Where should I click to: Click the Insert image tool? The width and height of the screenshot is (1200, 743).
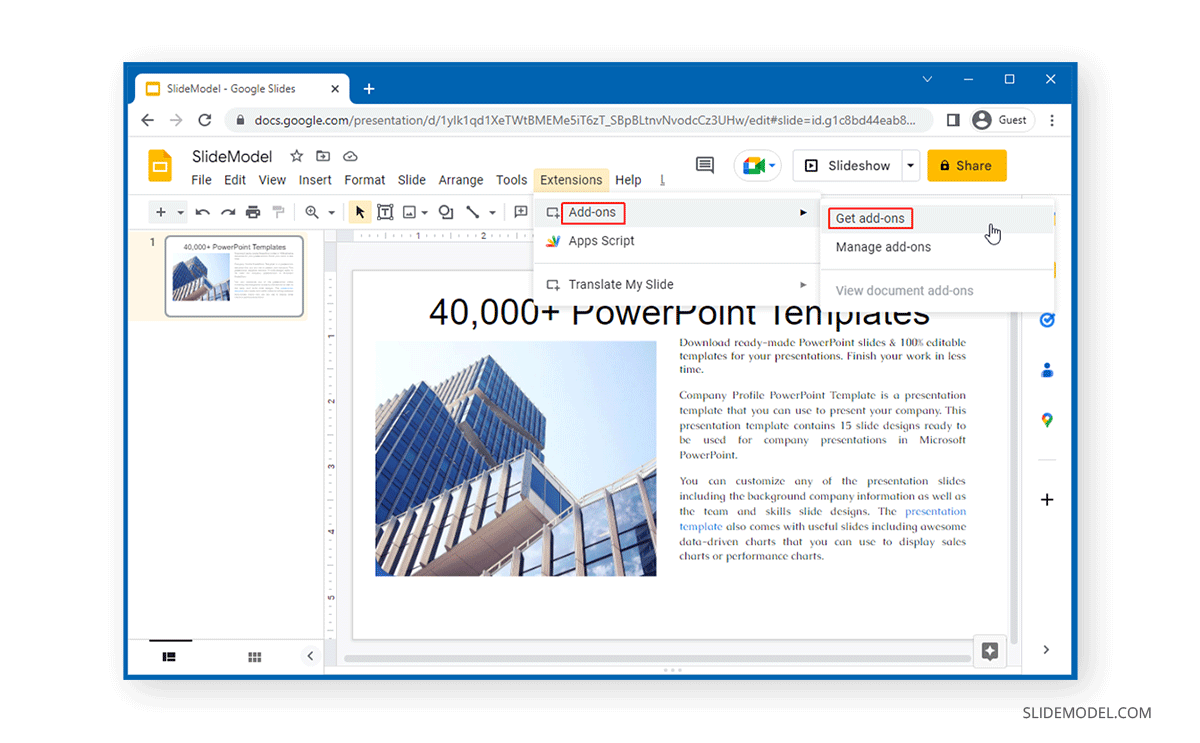(409, 212)
